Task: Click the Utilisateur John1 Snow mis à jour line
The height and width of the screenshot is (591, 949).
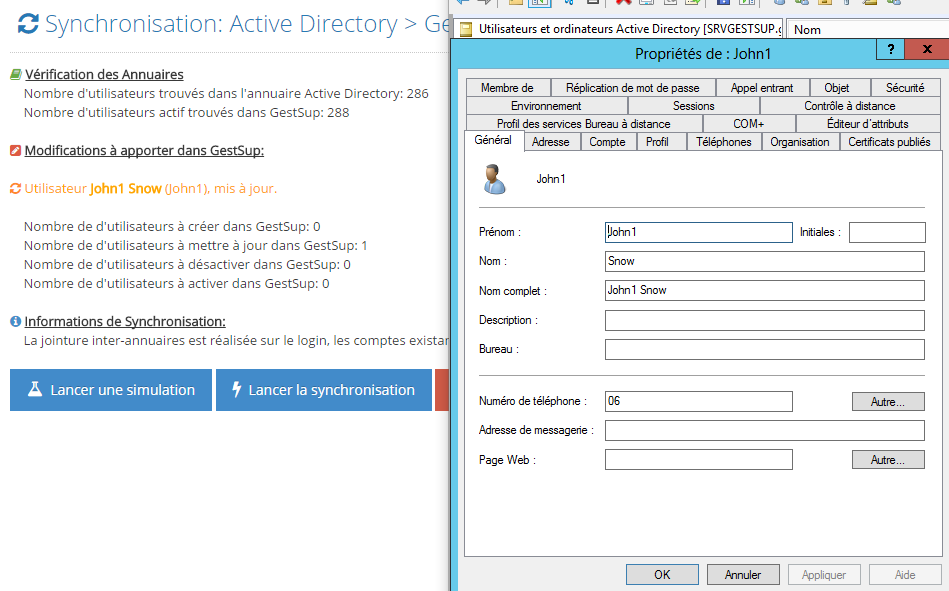Action: click(151, 189)
